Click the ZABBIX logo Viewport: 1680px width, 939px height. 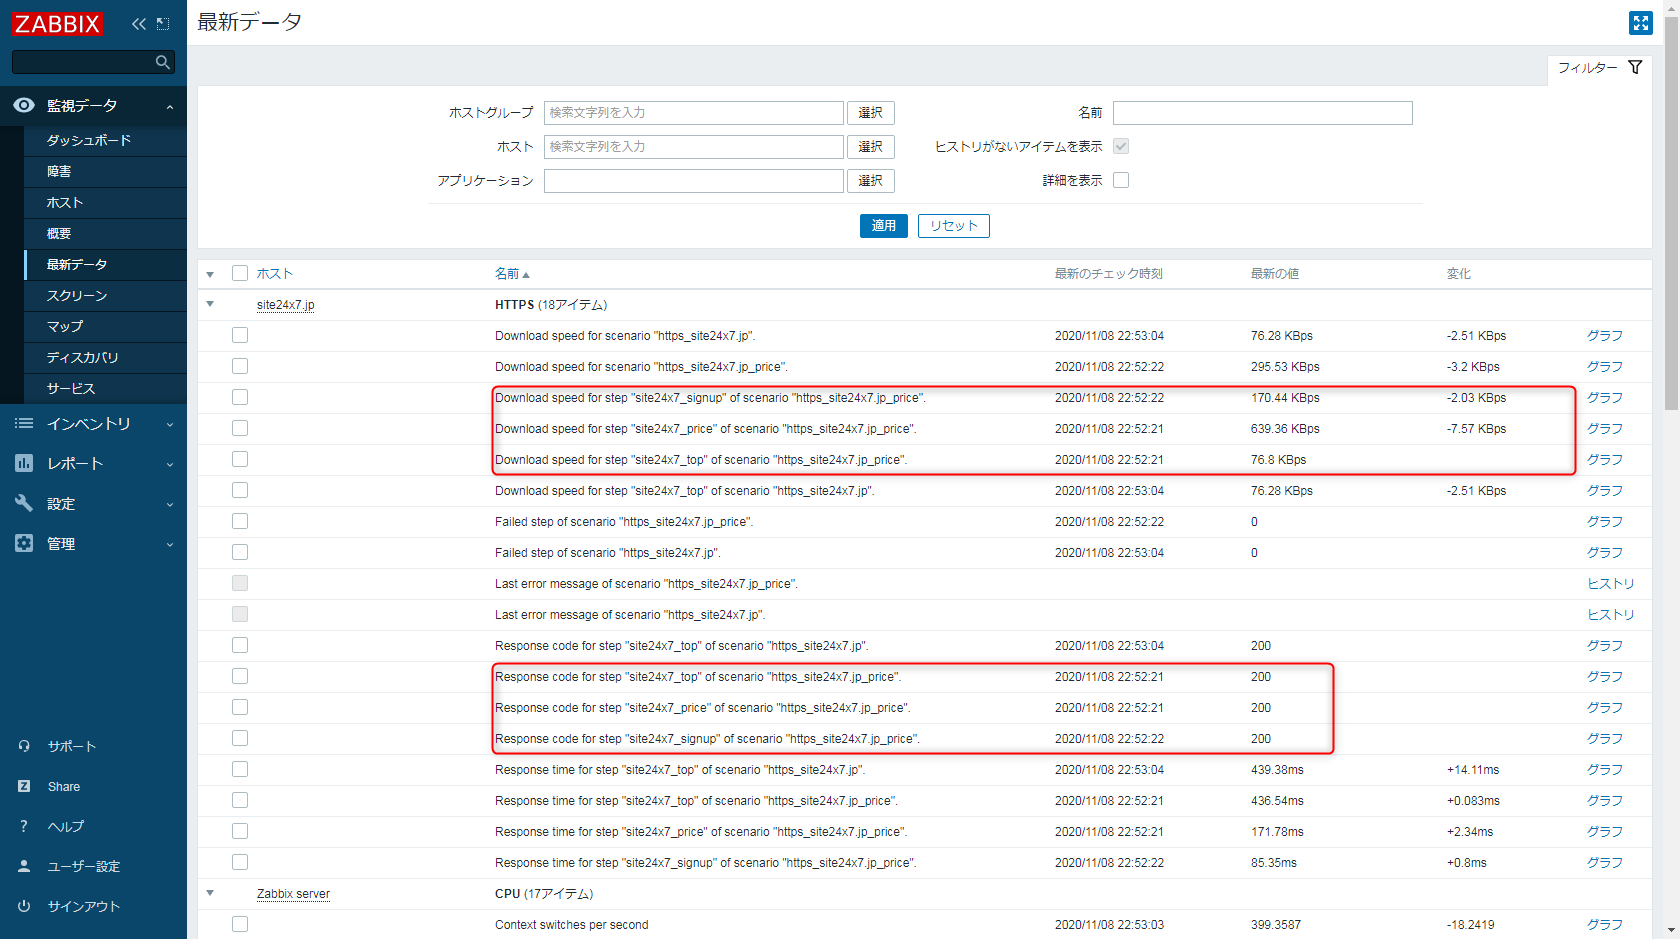pos(57,23)
